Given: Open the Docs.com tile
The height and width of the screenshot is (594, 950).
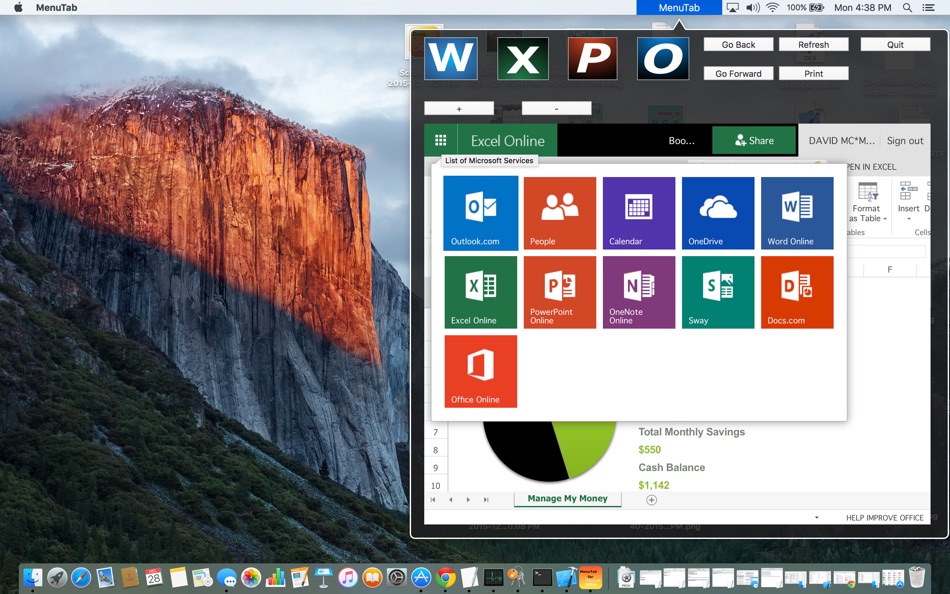Looking at the screenshot, I should pyautogui.click(x=797, y=292).
